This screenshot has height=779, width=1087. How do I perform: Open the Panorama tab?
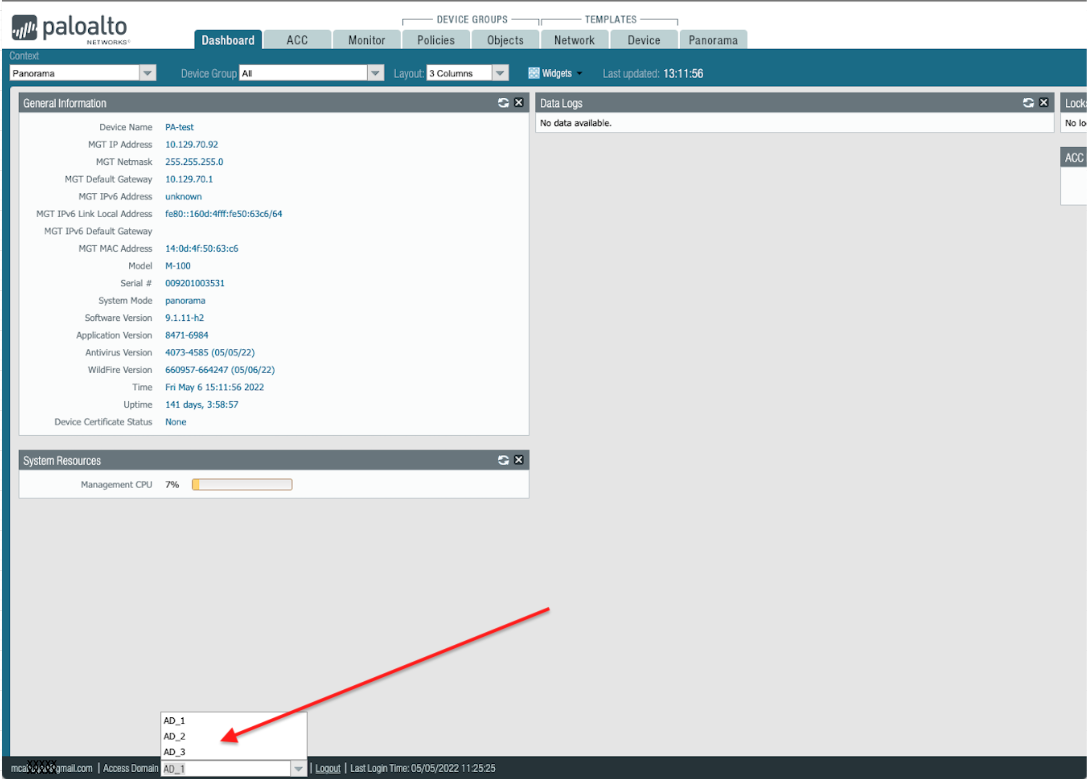click(713, 40)
